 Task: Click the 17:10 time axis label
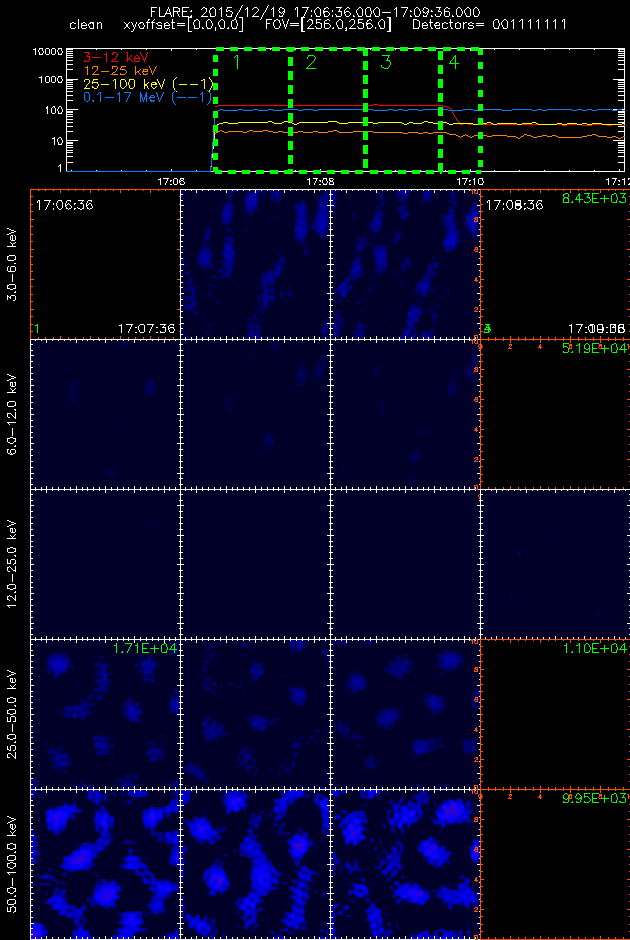point(469,180)
